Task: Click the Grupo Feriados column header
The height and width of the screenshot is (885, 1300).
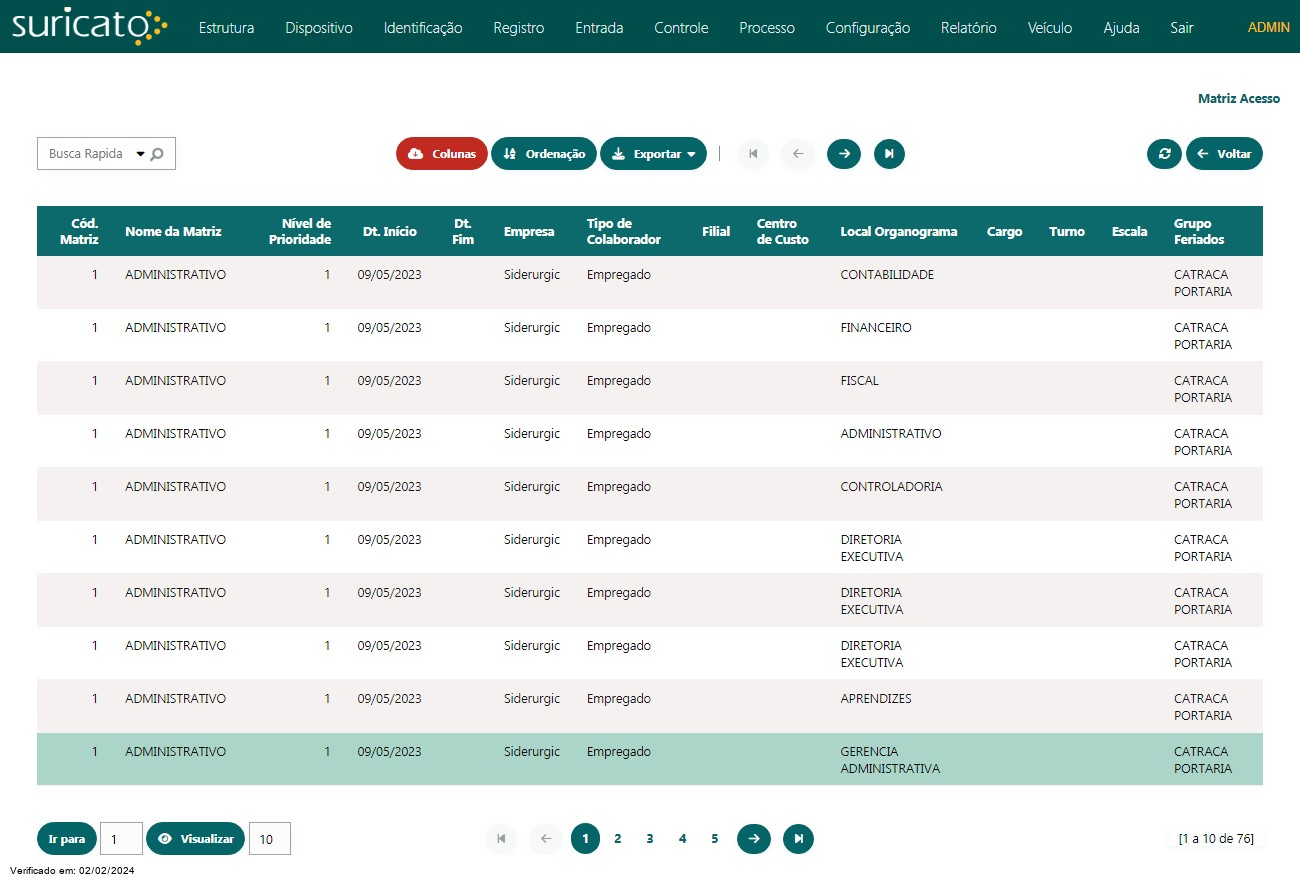Action: click(1199, 231)
